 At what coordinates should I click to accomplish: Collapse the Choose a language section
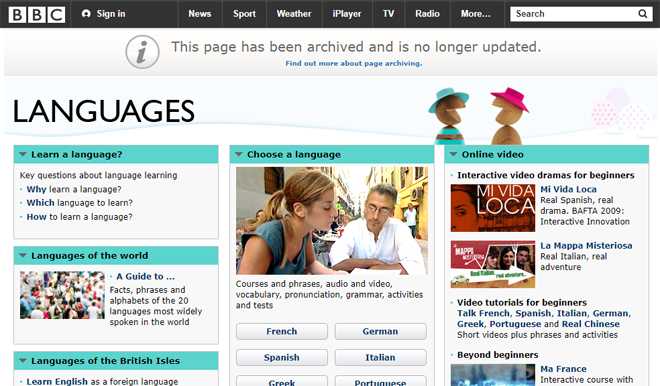239,154
